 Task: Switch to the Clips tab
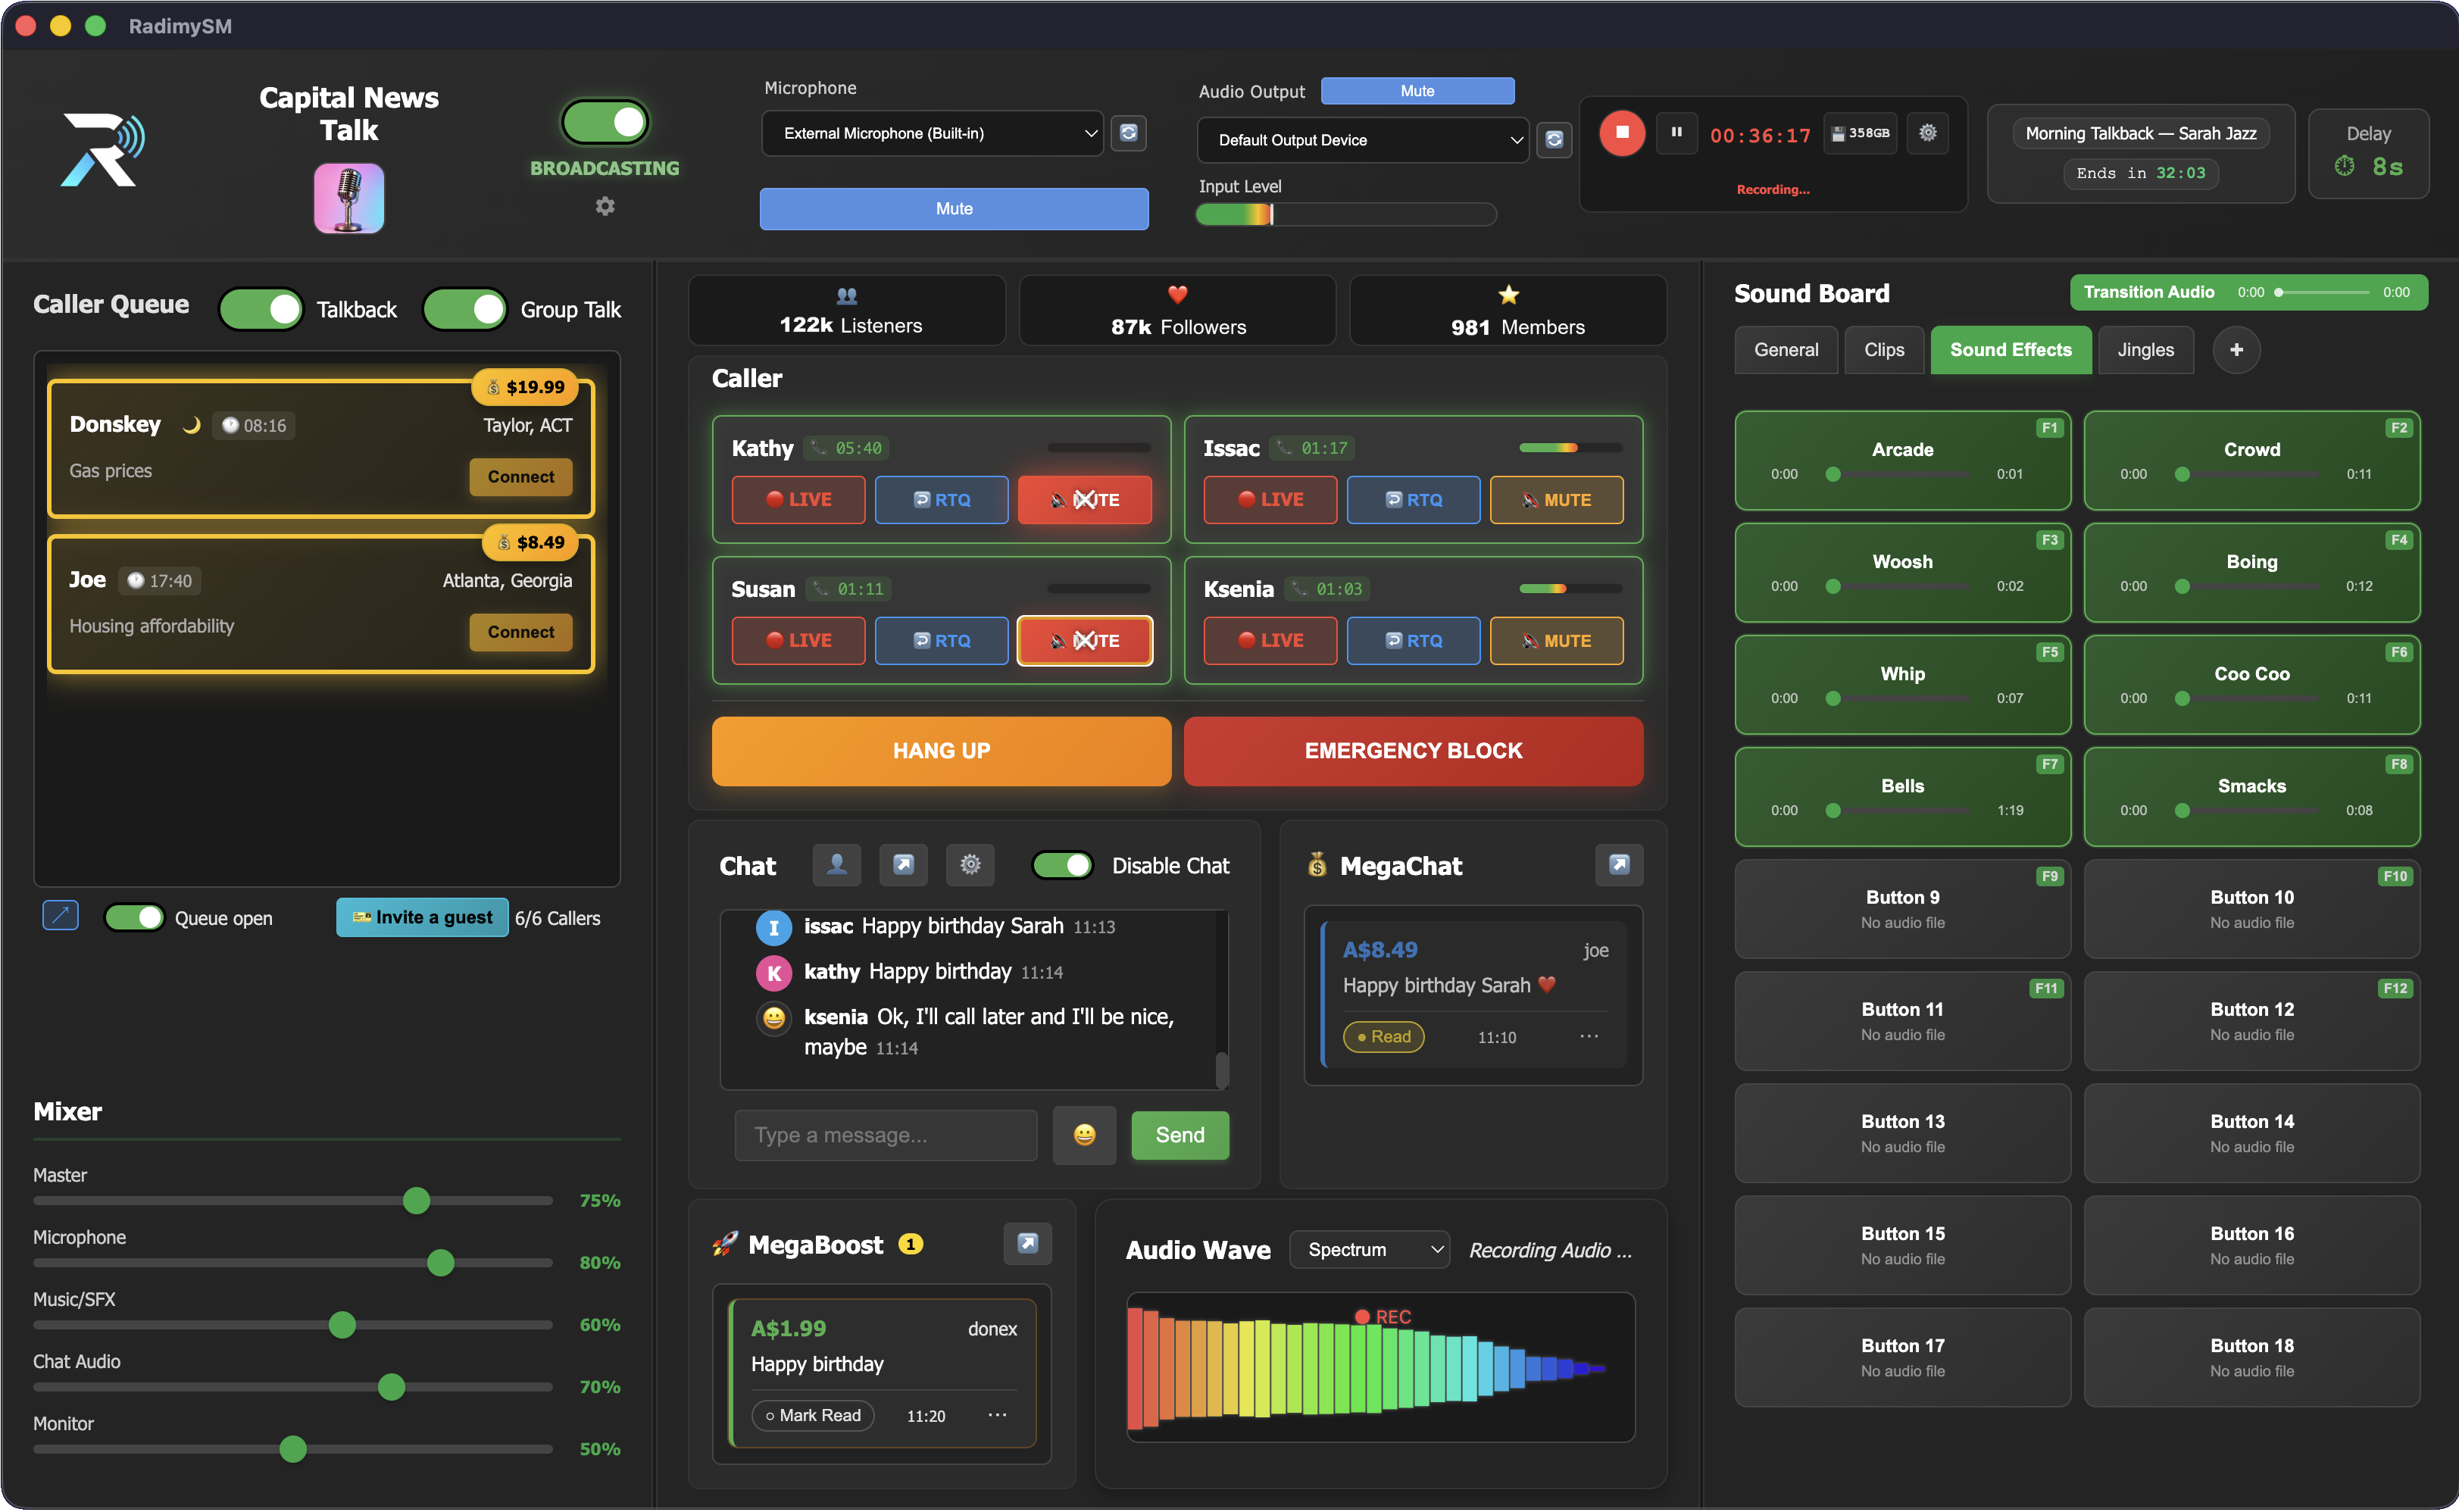point(1884,350)
